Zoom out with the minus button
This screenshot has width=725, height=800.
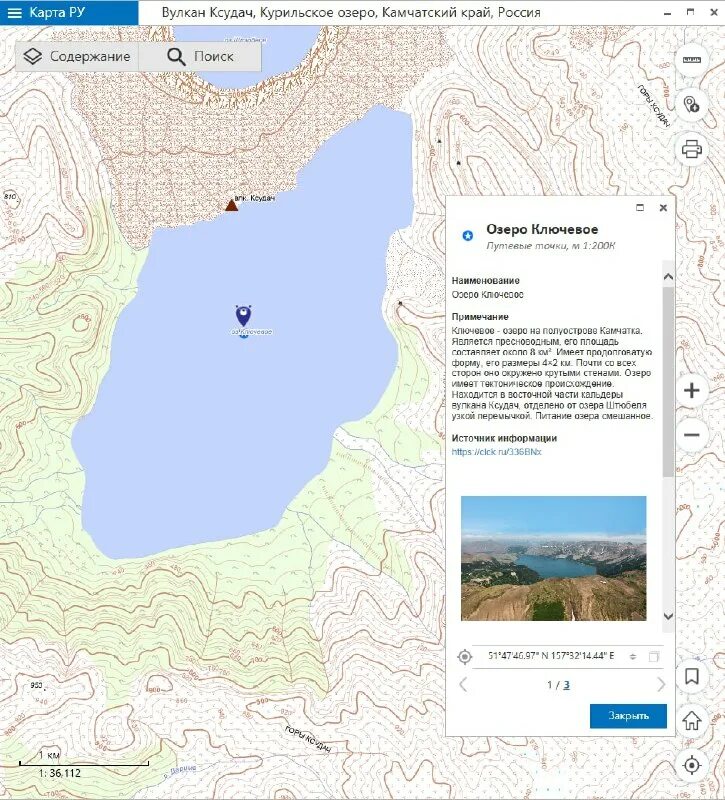(691, 435)
